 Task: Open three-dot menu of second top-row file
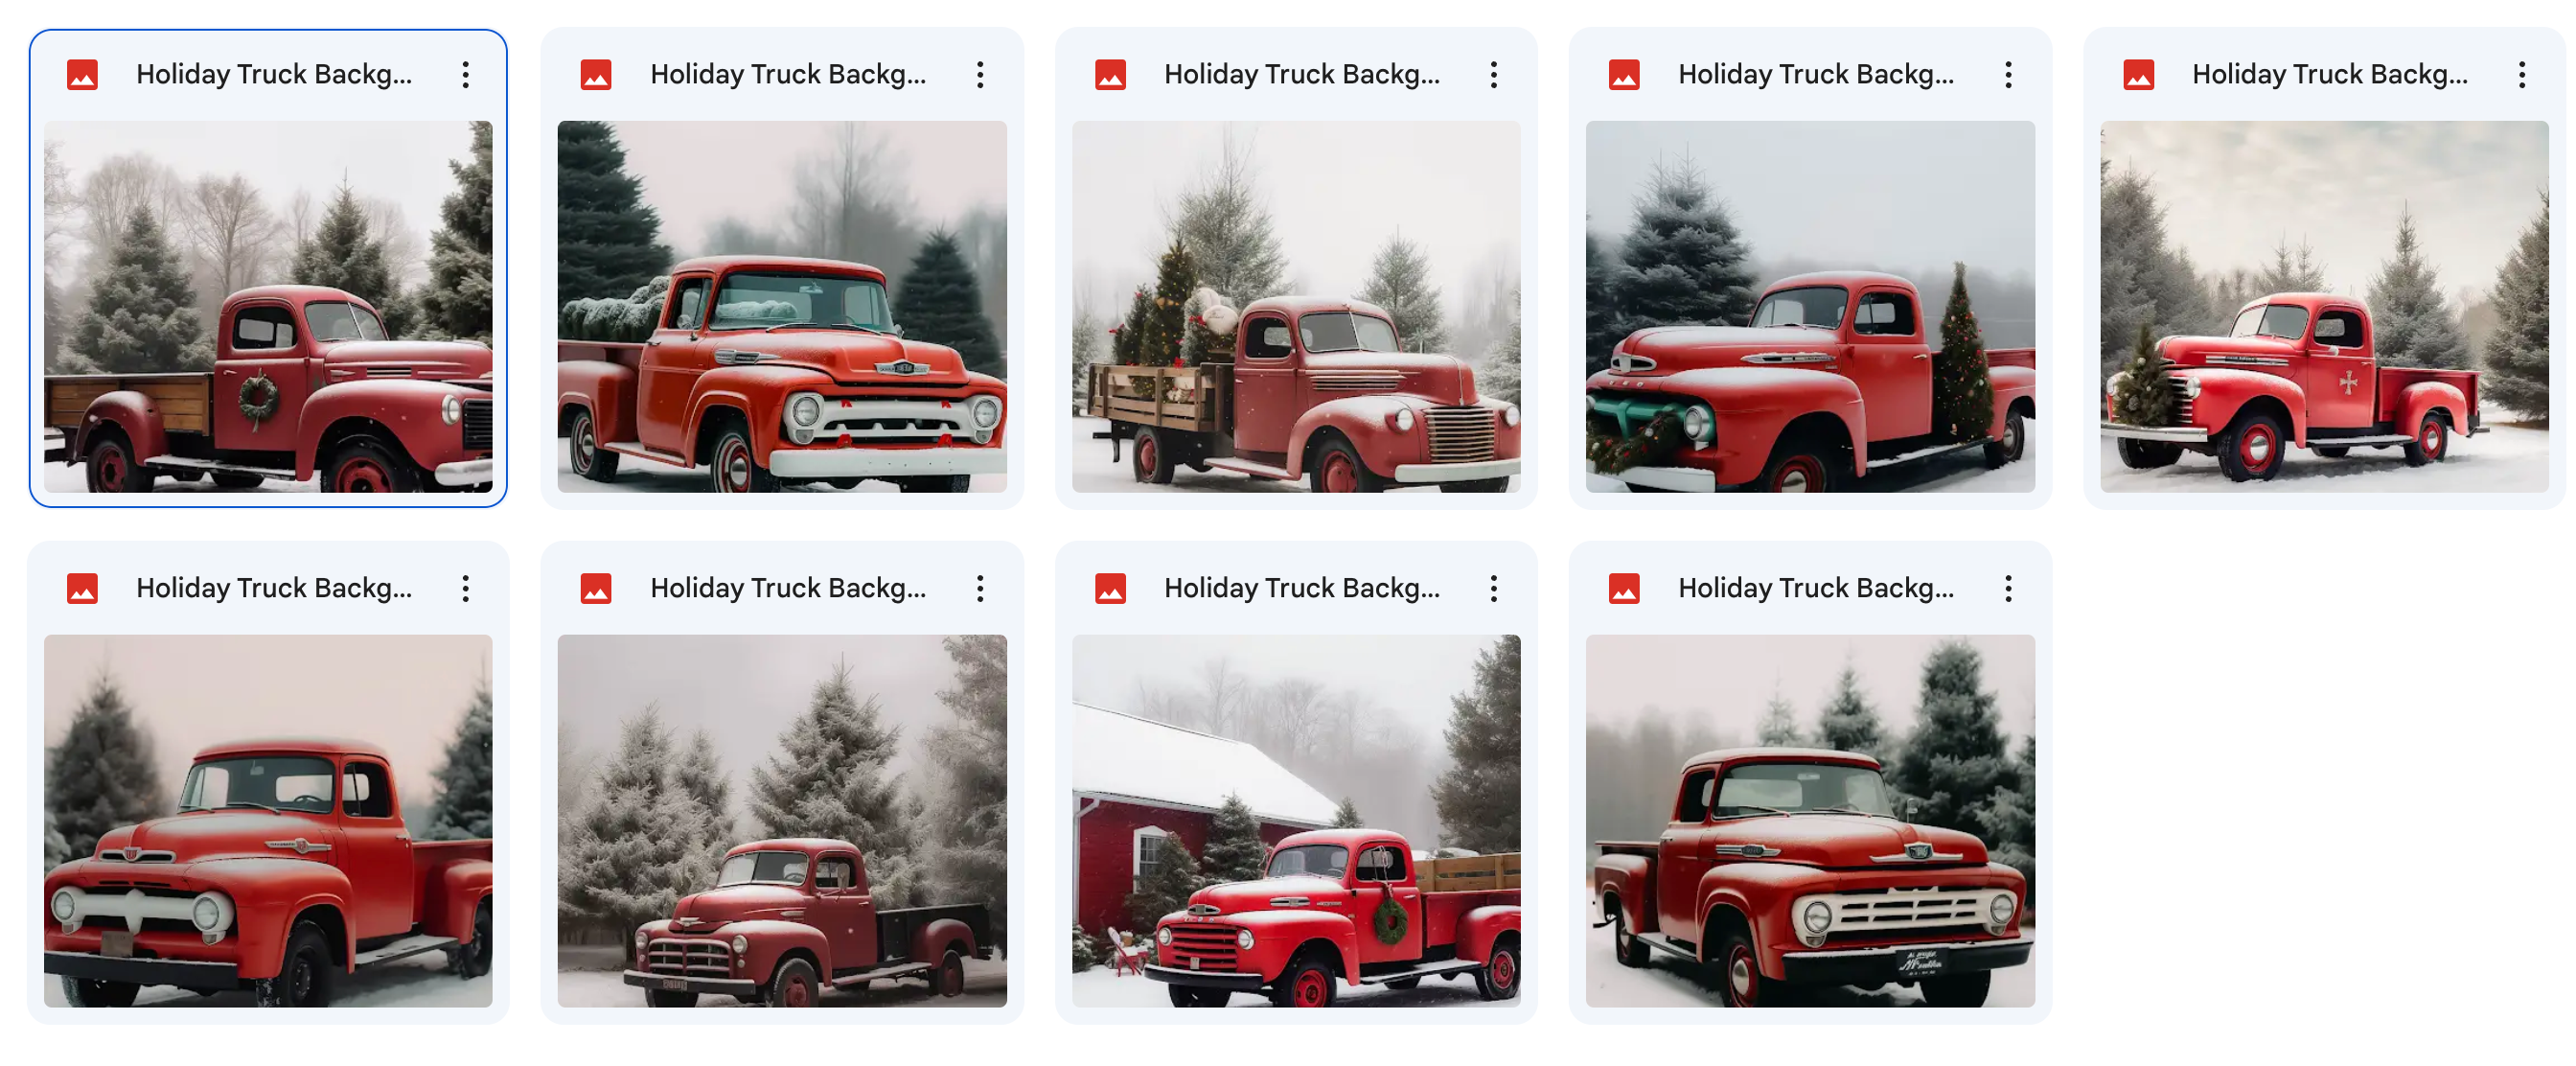(980, 75)
